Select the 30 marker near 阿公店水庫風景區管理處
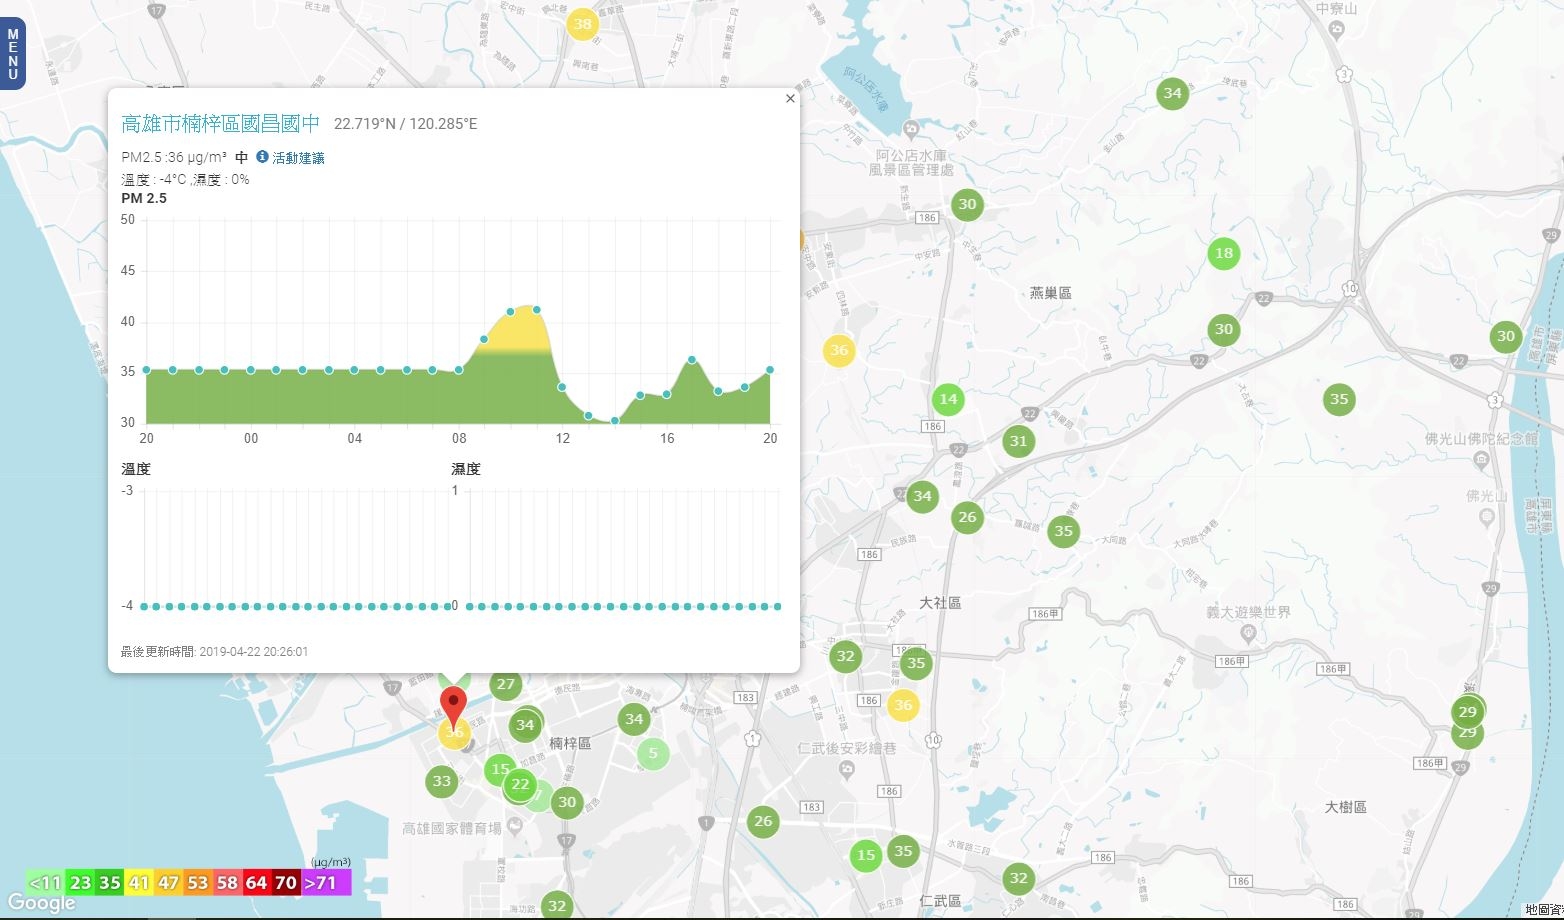 (x=967, y=204)
